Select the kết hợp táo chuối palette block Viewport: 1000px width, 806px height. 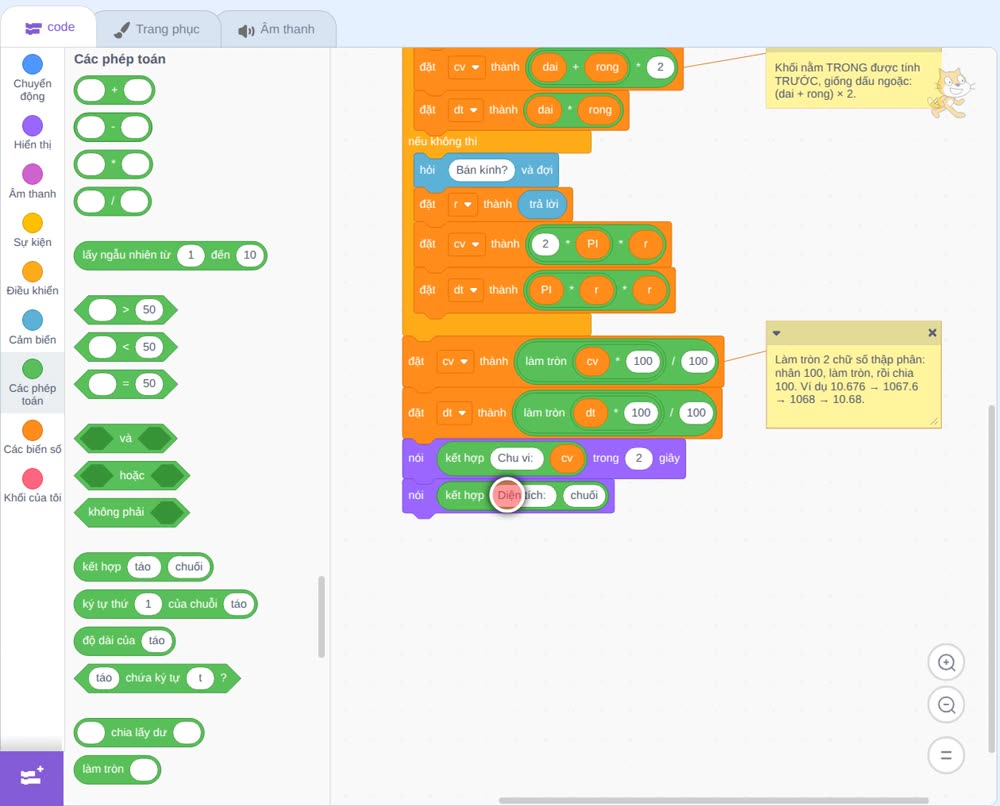tap(143, 567)
